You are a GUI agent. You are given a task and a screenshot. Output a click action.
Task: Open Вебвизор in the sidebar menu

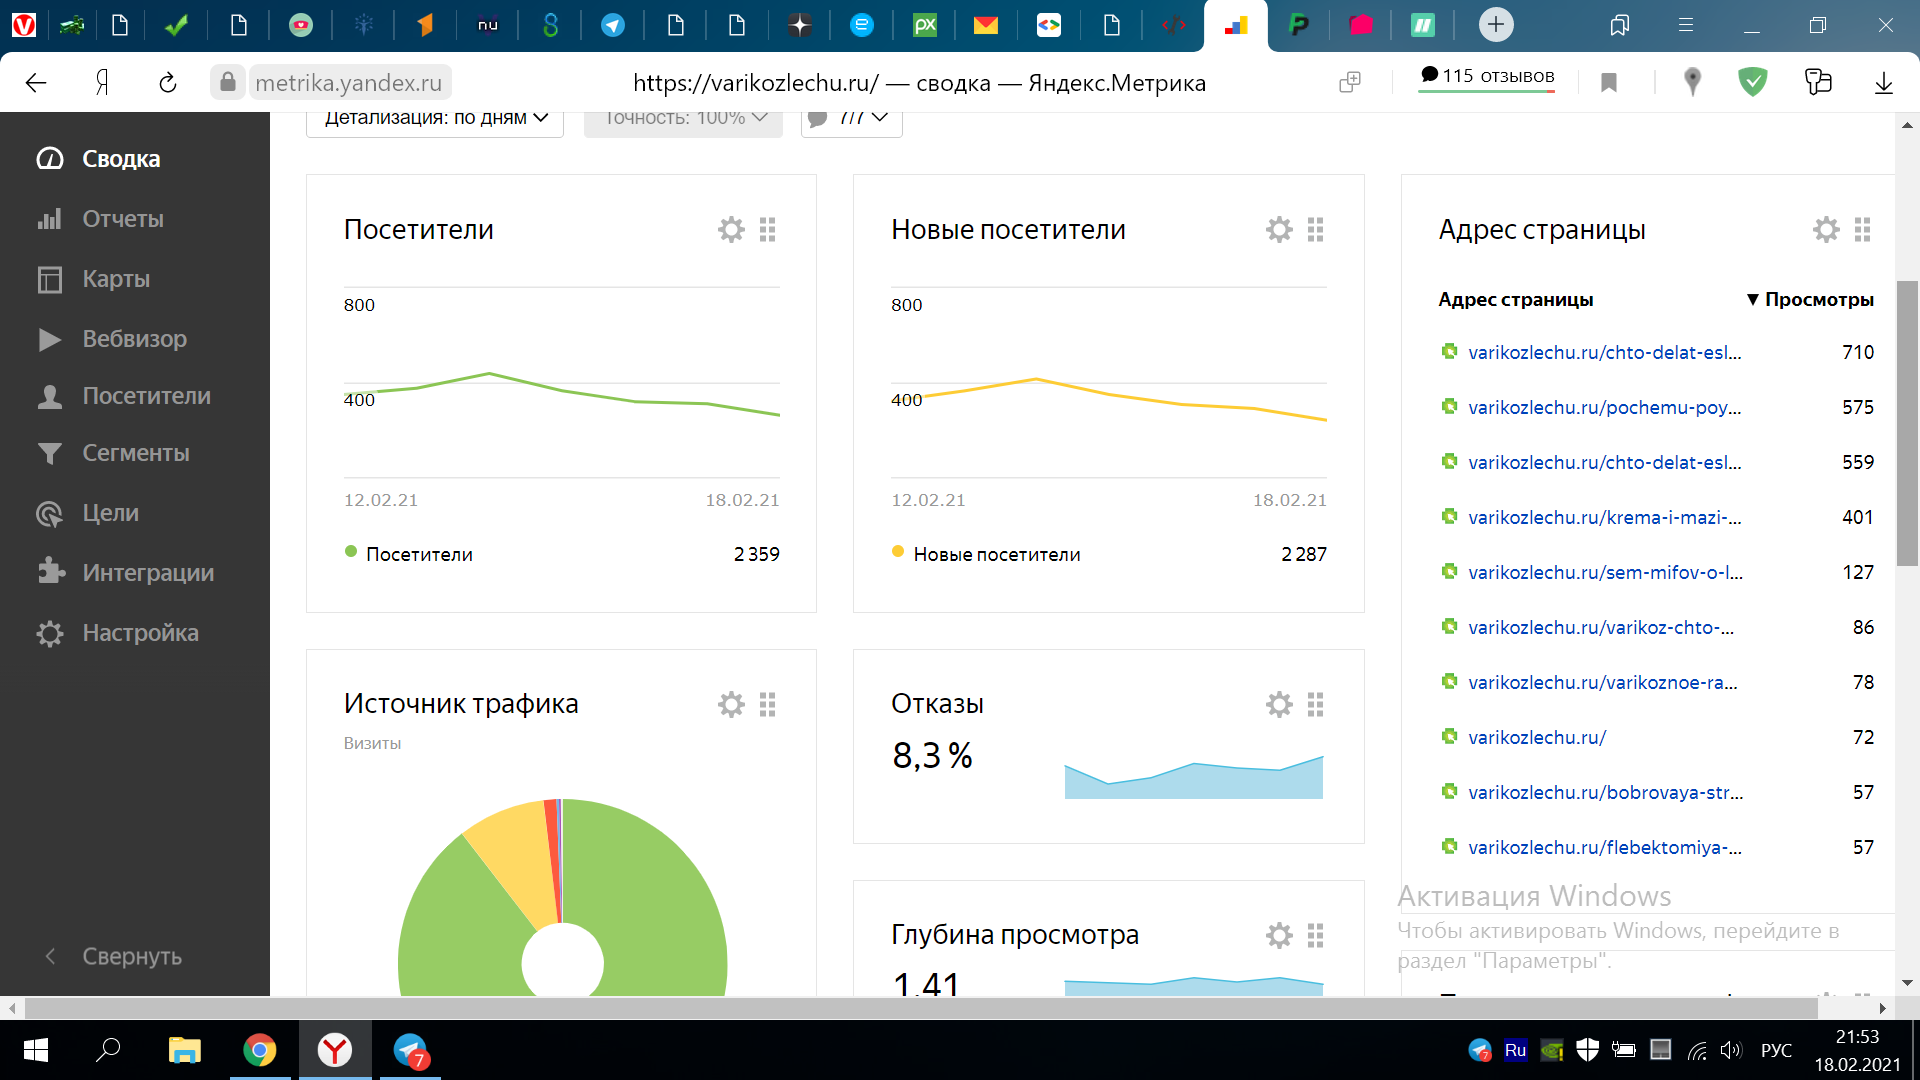134,339
